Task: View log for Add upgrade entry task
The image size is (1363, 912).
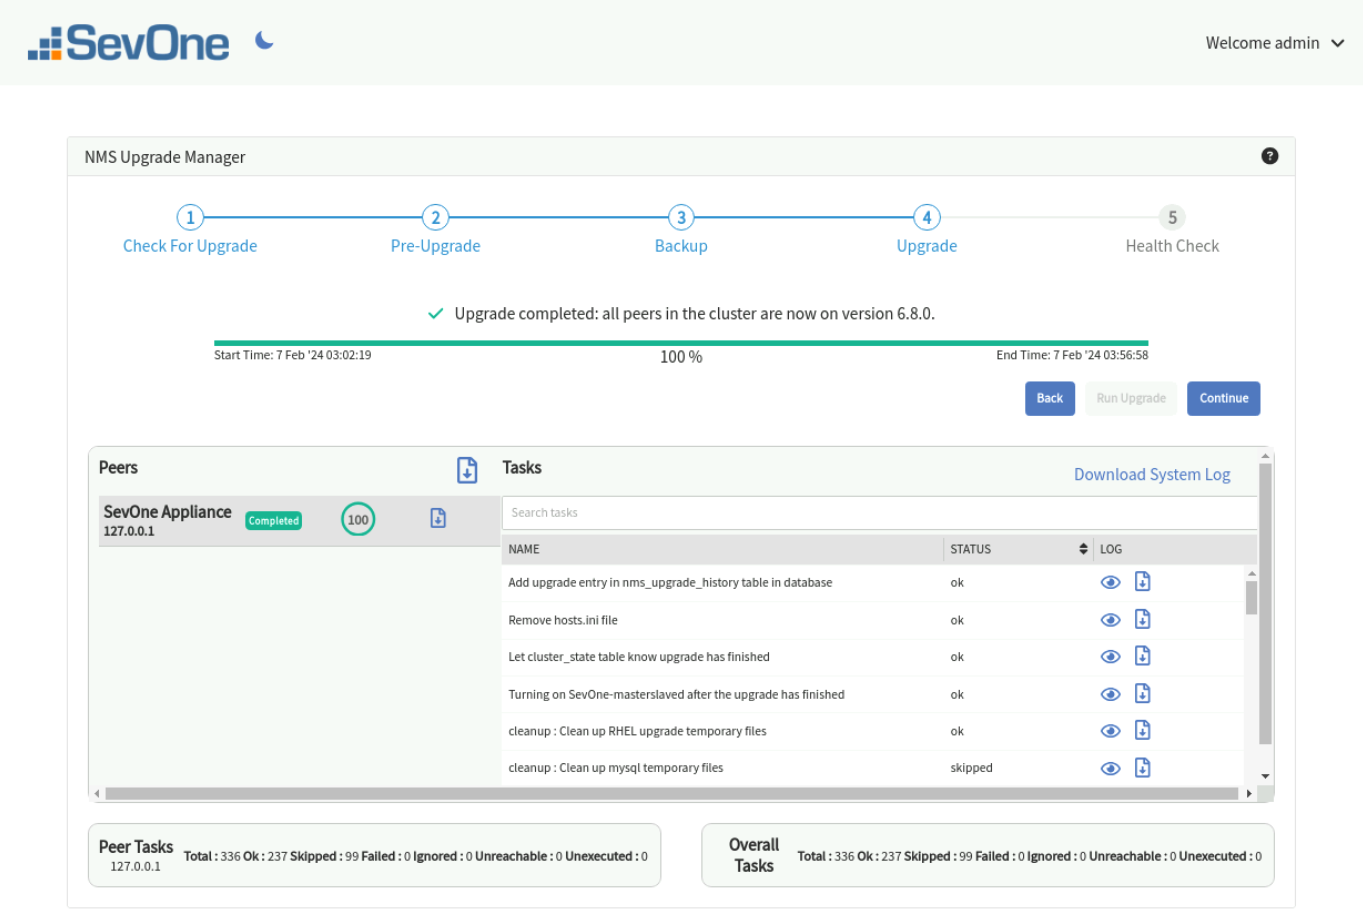Action: point(1110,583)
